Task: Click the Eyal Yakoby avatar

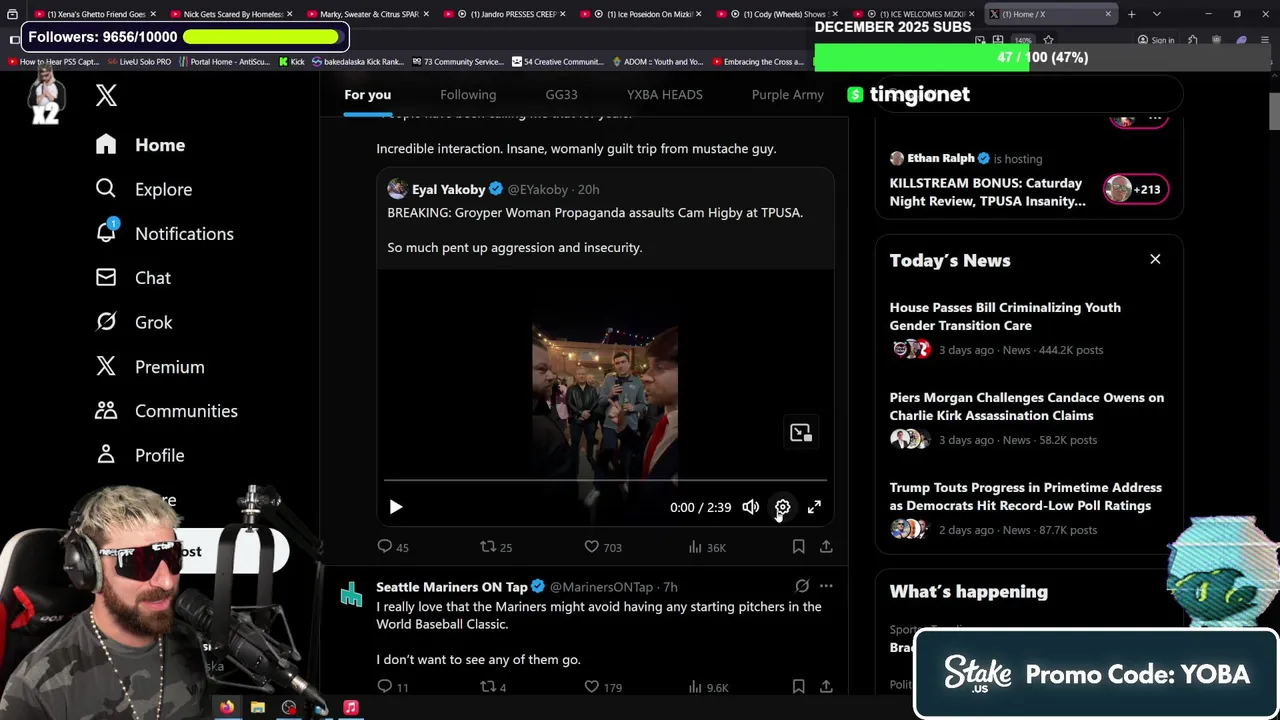Action: pyautogui.click(x=397, y=189)
